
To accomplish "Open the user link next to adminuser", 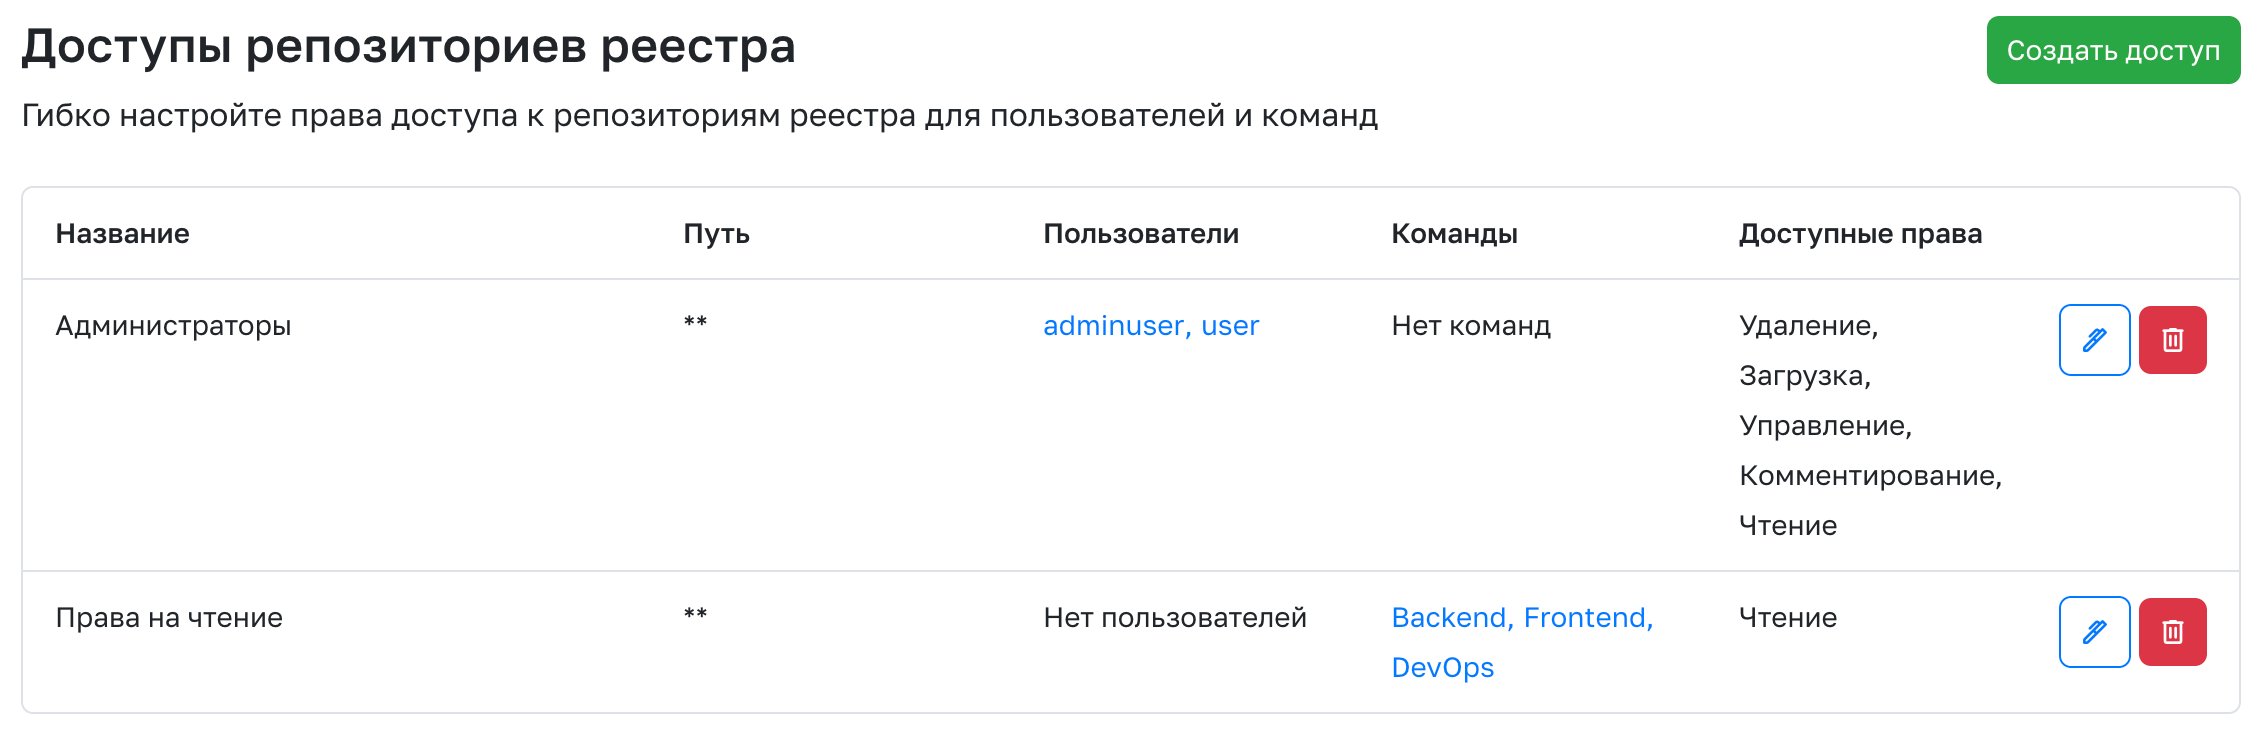I will 1230,326.
